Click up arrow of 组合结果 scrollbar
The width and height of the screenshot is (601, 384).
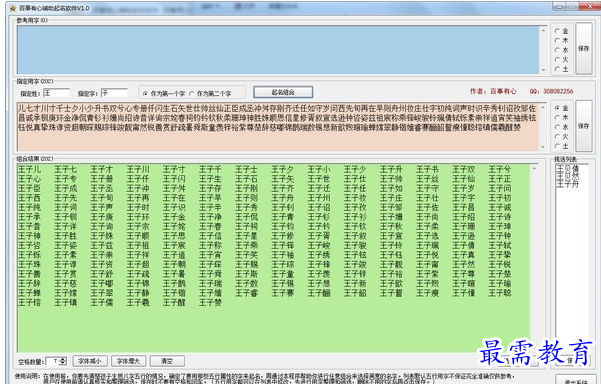tap(534, 169)
